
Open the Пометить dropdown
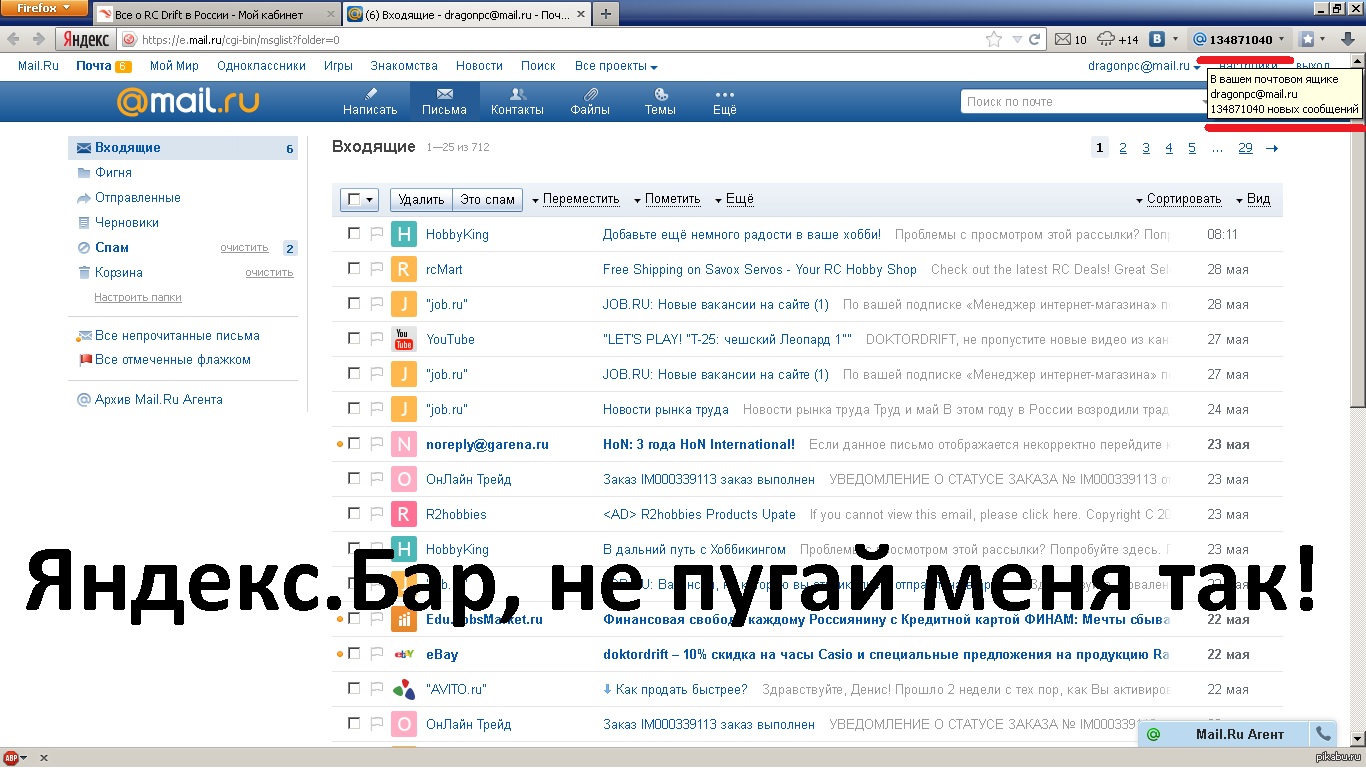pyautogui.click(x=668, y=199)
